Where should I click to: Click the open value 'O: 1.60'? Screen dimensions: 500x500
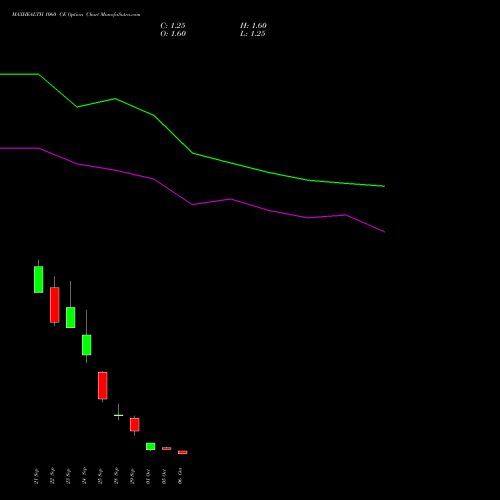point(173,34)
